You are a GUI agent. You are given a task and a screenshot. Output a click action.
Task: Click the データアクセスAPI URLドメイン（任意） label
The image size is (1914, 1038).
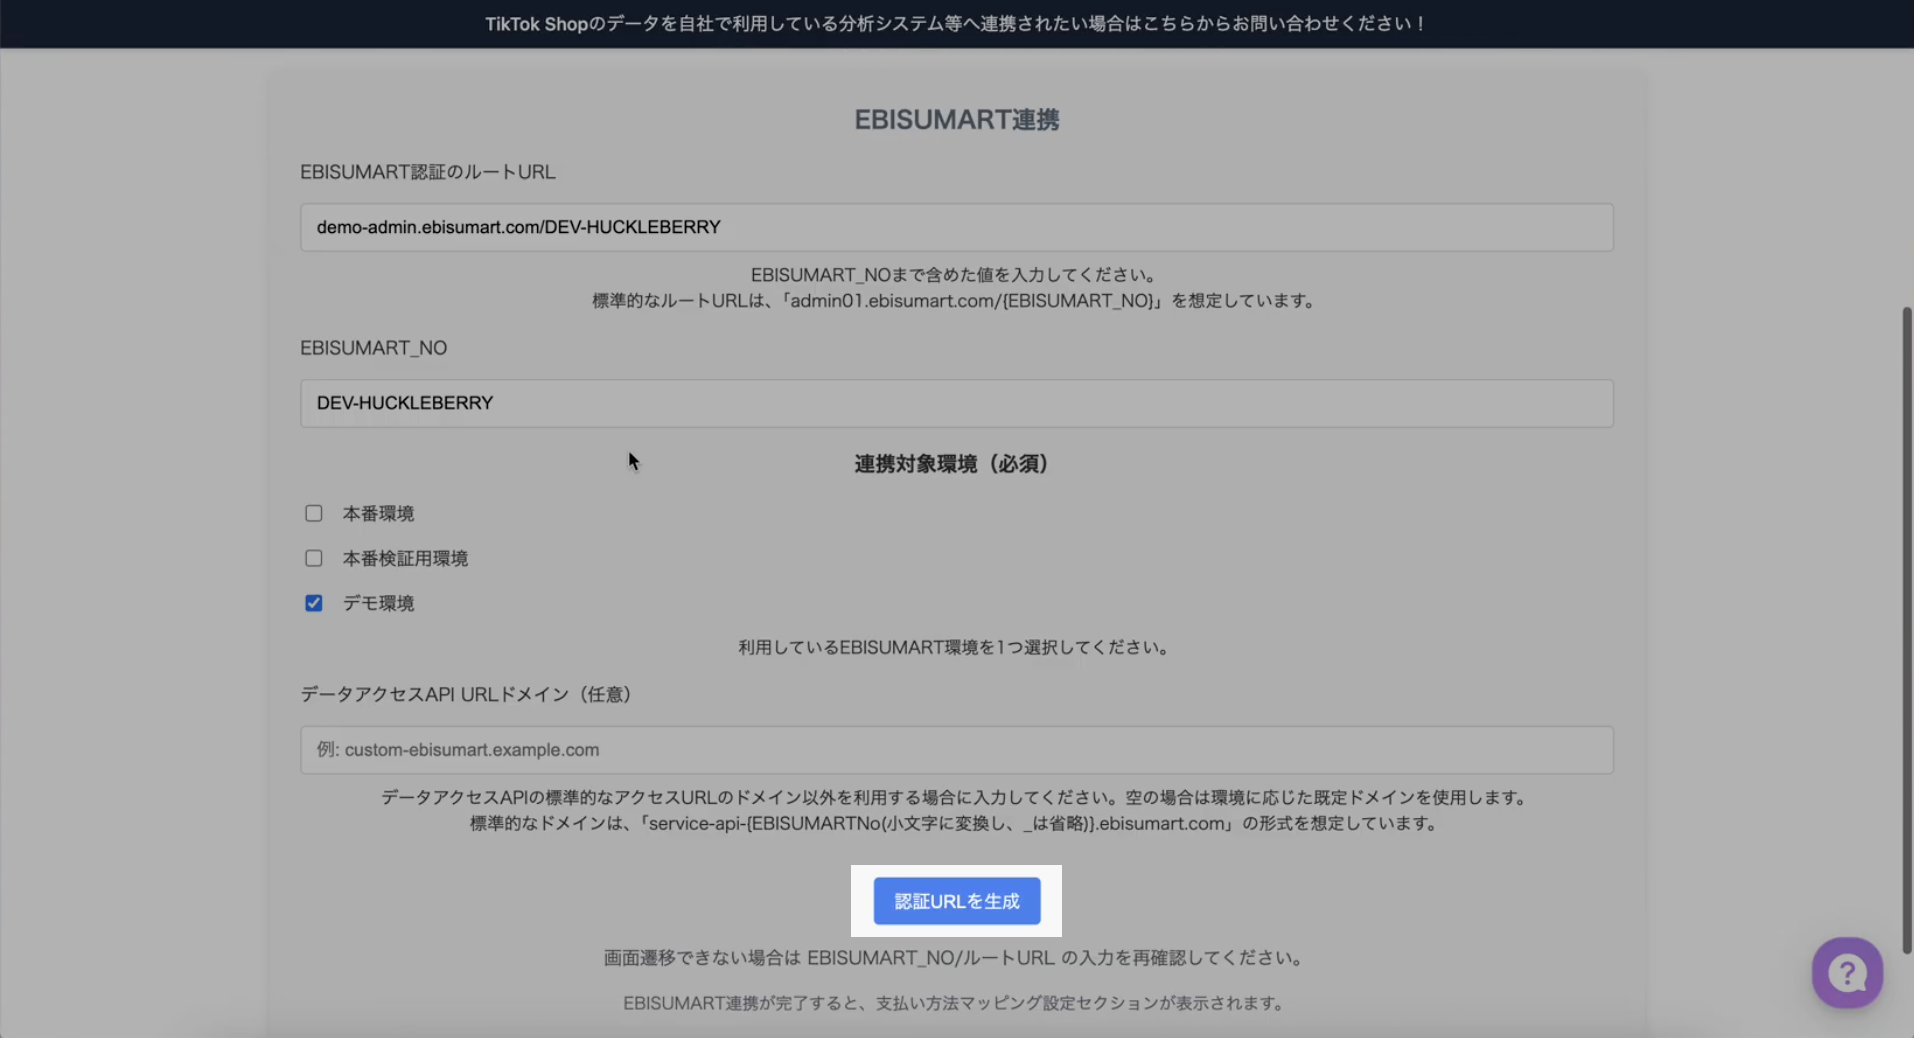tap(466, 694)
